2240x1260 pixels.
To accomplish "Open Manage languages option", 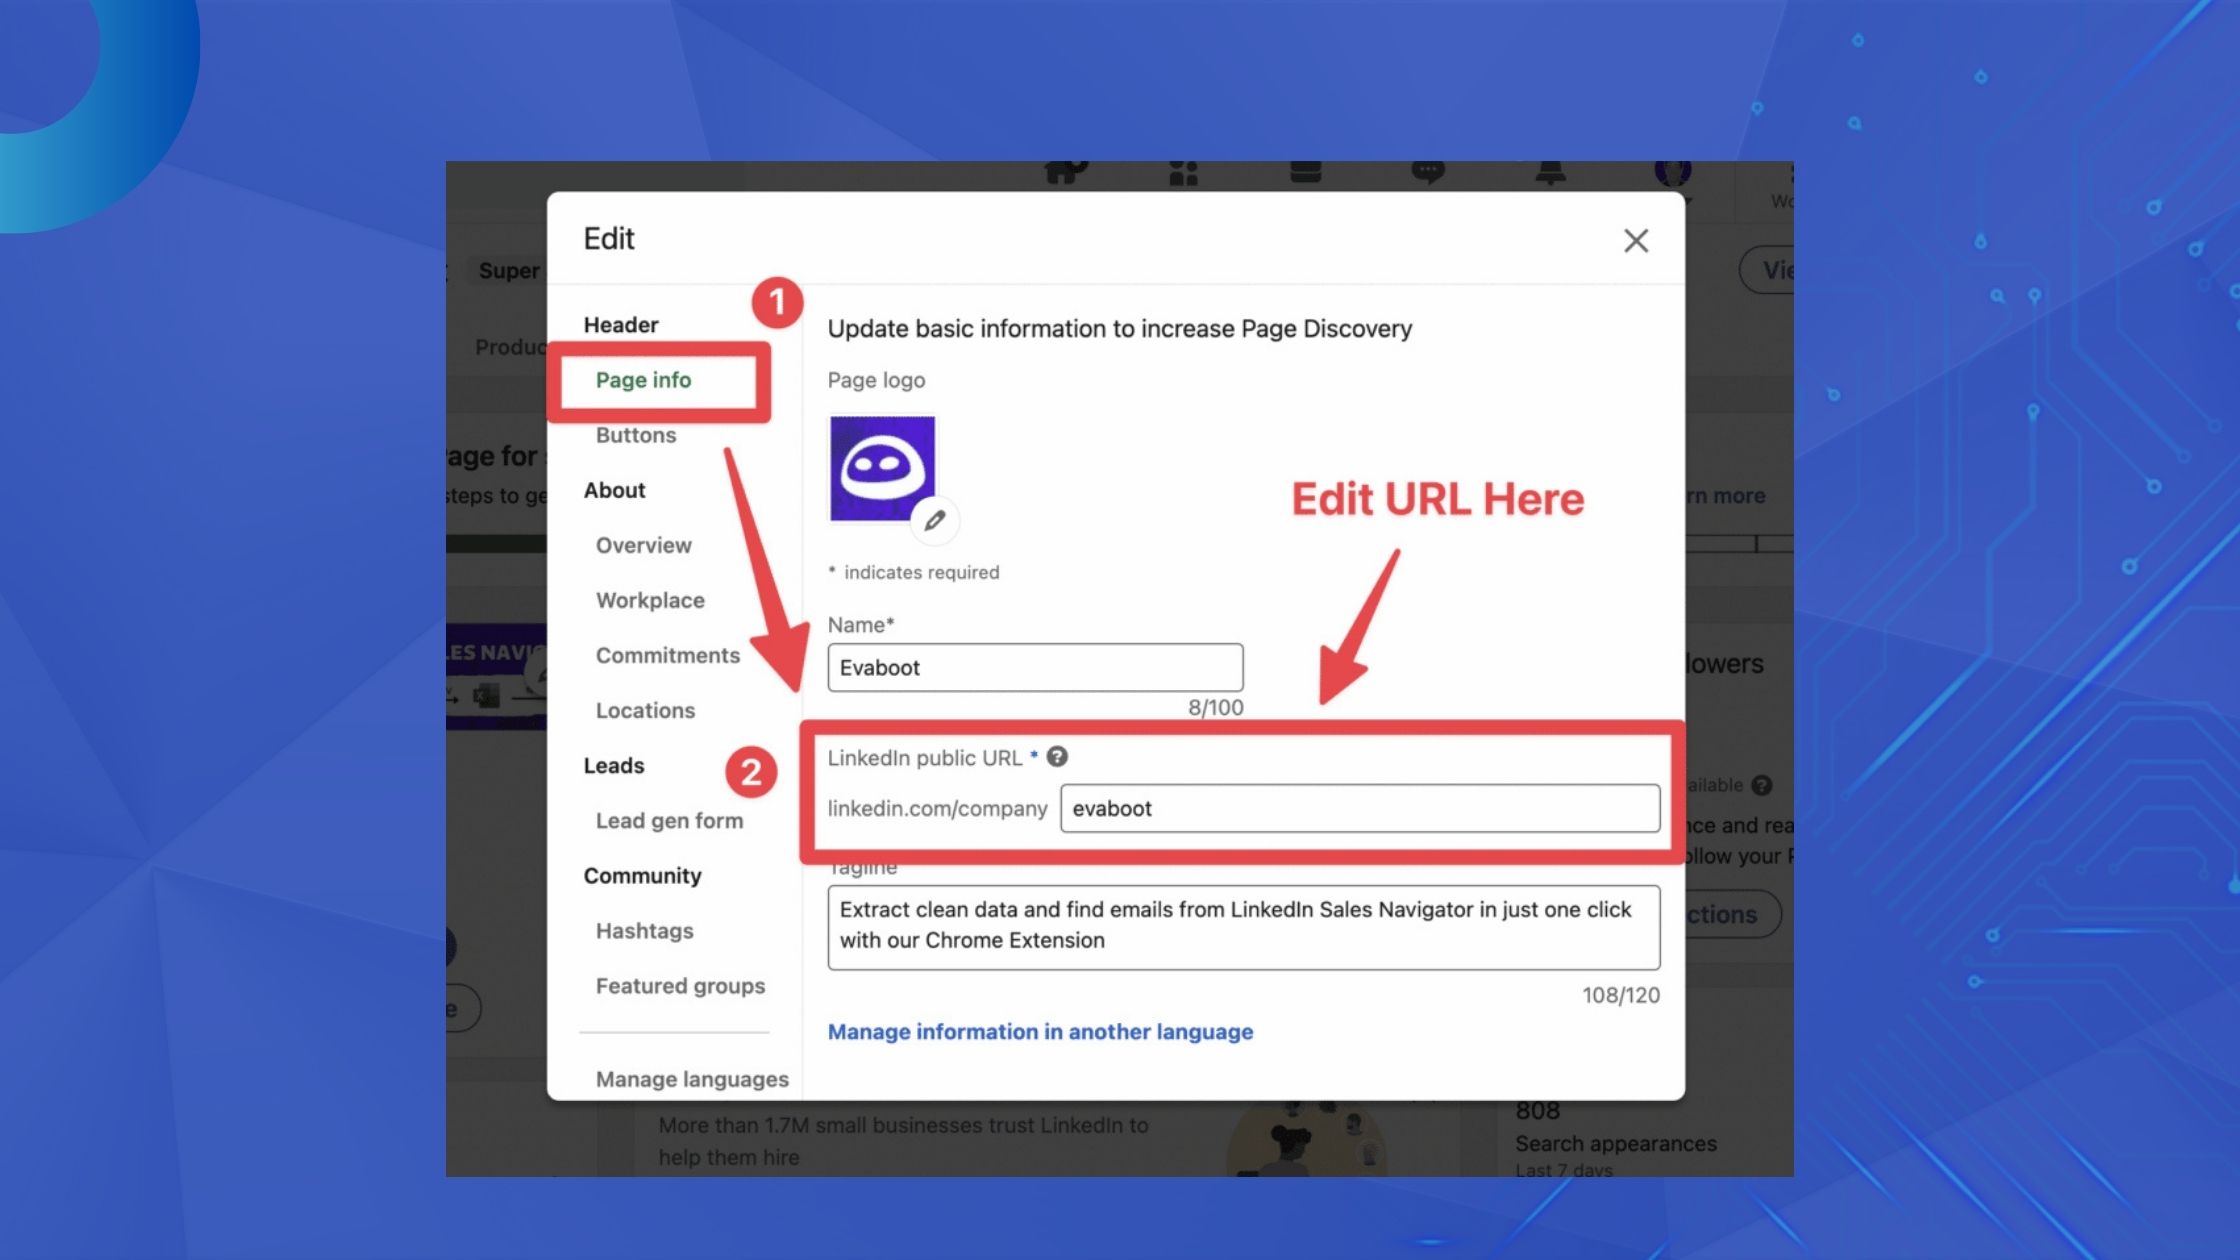I will [692, 1079].
